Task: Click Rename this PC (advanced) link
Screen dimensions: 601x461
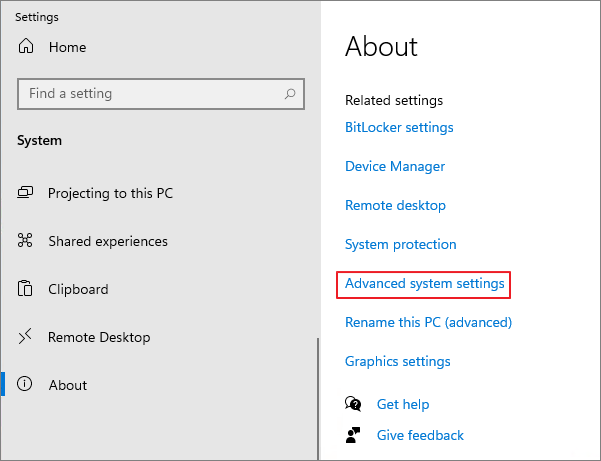Action: [428, 322]
